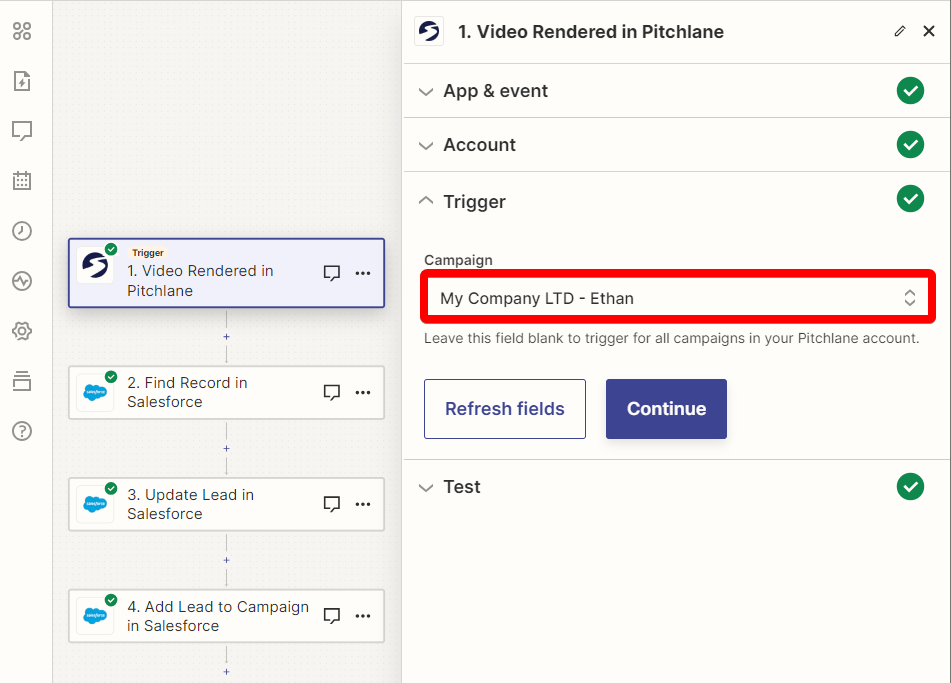
Task: Select step 2 Find Record in Salesforce
Action: pyautogui.click(x=226, y=392)
